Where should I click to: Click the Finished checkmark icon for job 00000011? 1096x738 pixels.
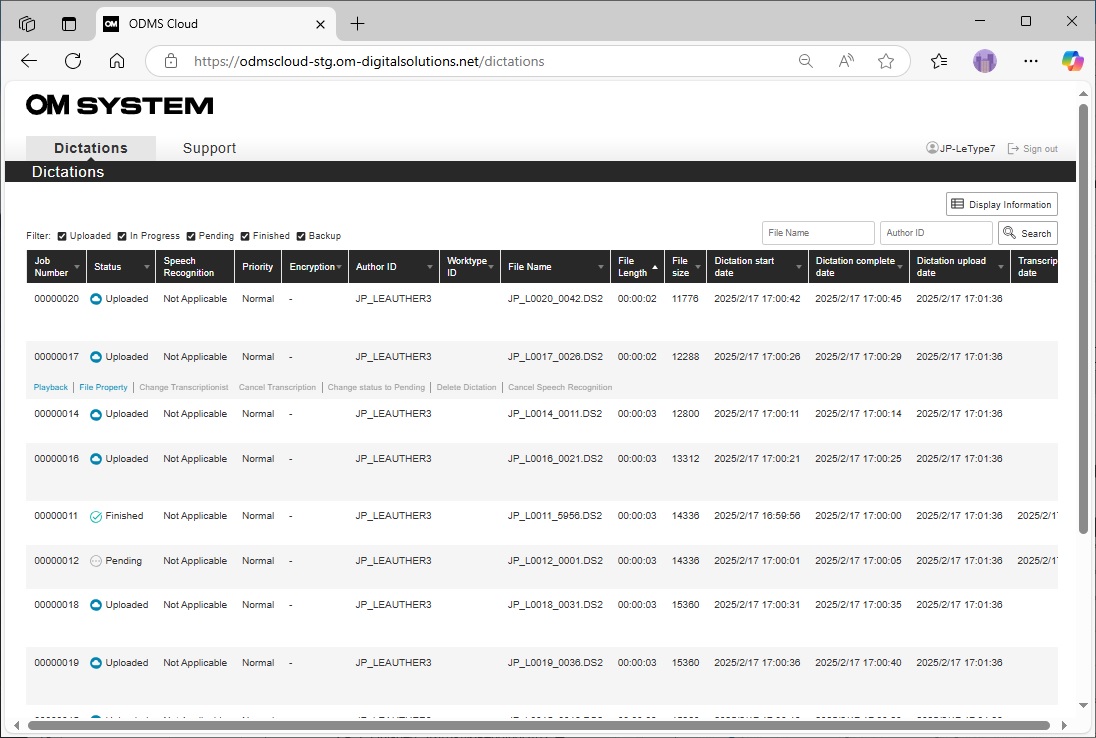[96, 517]
